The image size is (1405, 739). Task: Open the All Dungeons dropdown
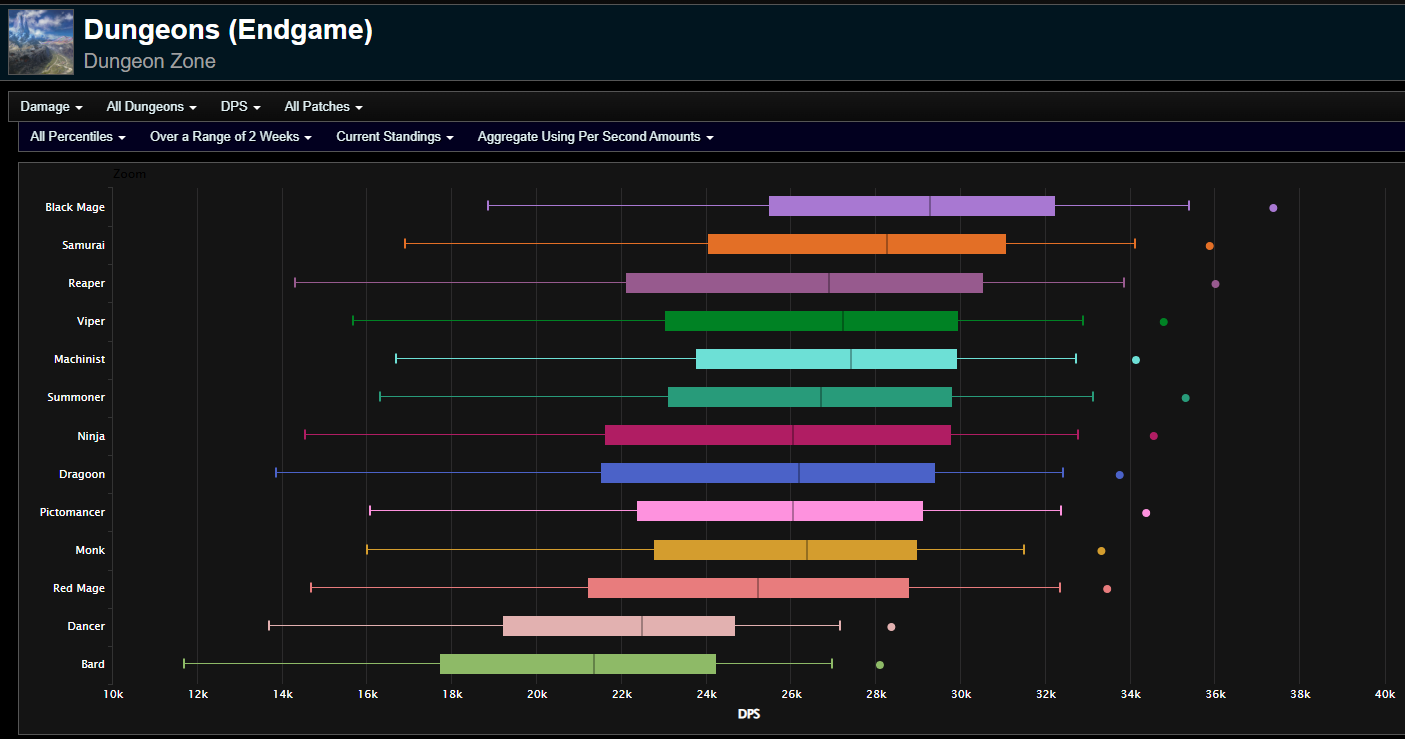point(152,107)
